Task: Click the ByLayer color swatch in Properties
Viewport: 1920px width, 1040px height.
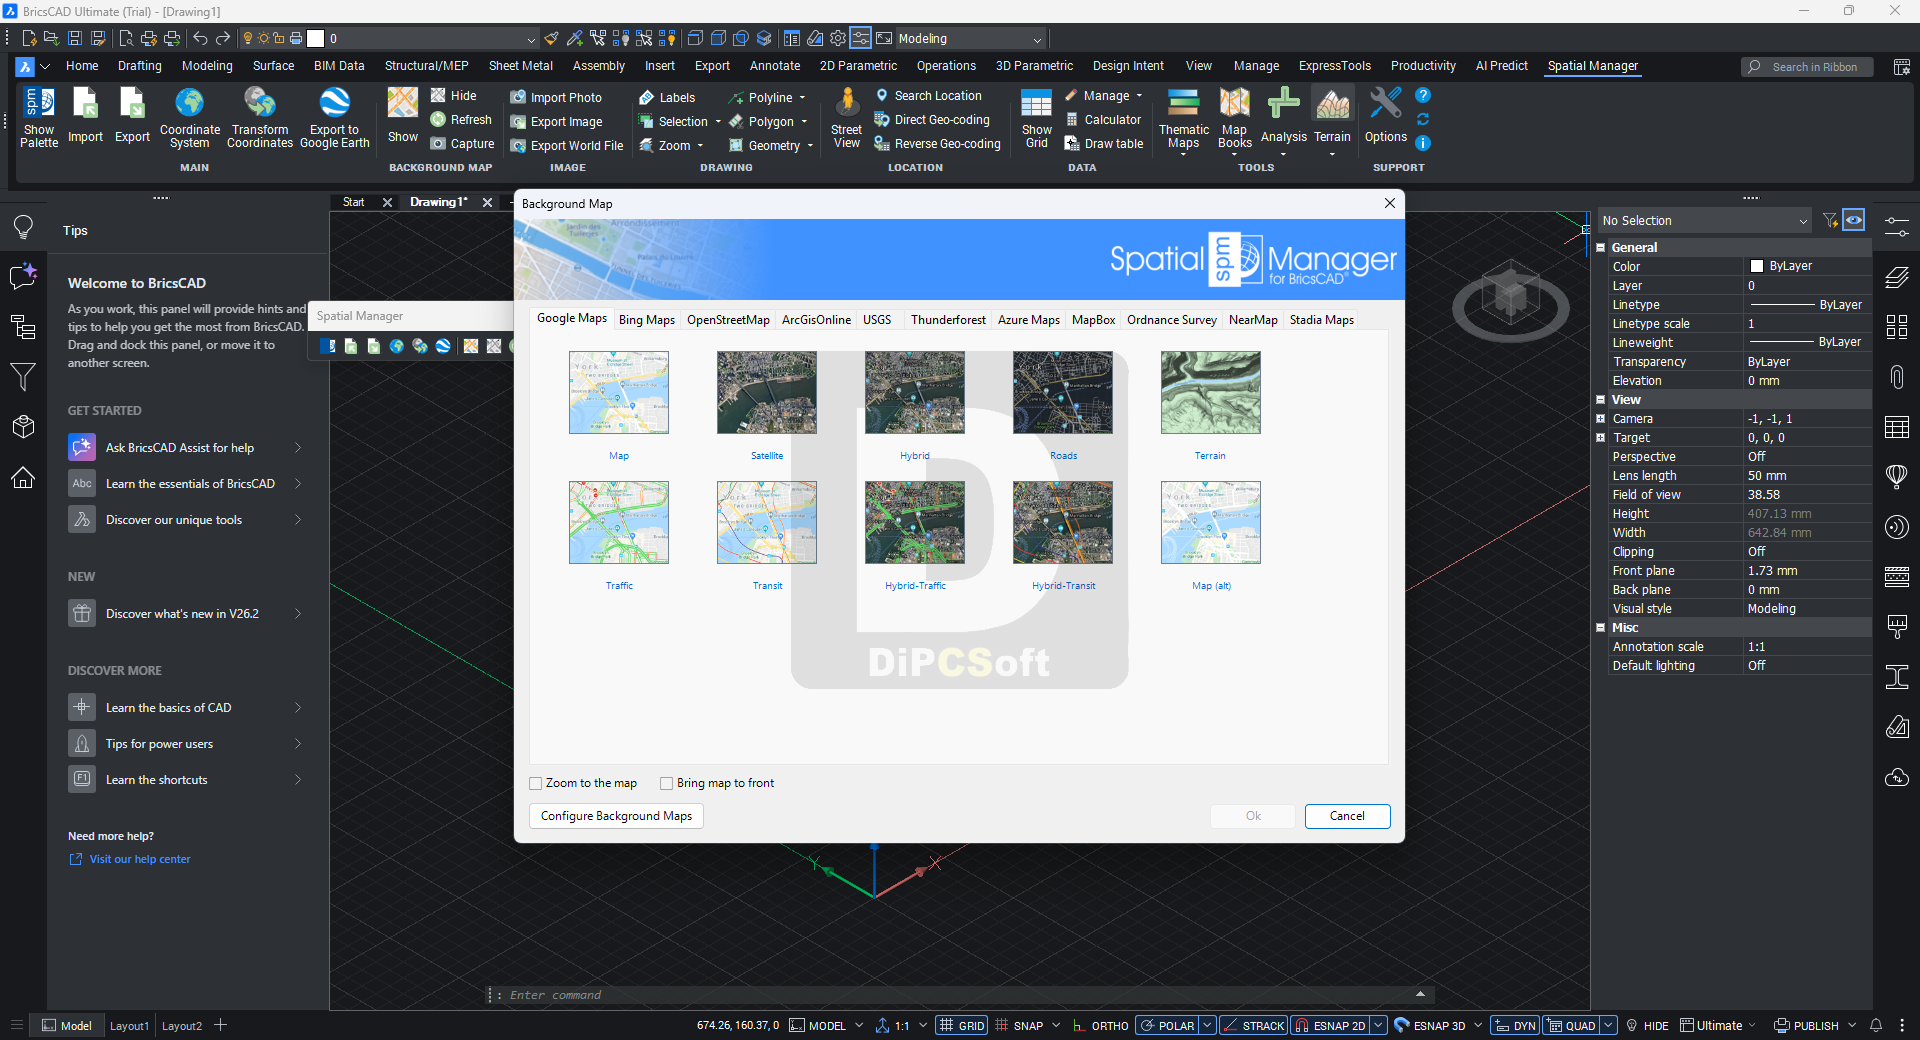Action: click(x=1757, y=266)
